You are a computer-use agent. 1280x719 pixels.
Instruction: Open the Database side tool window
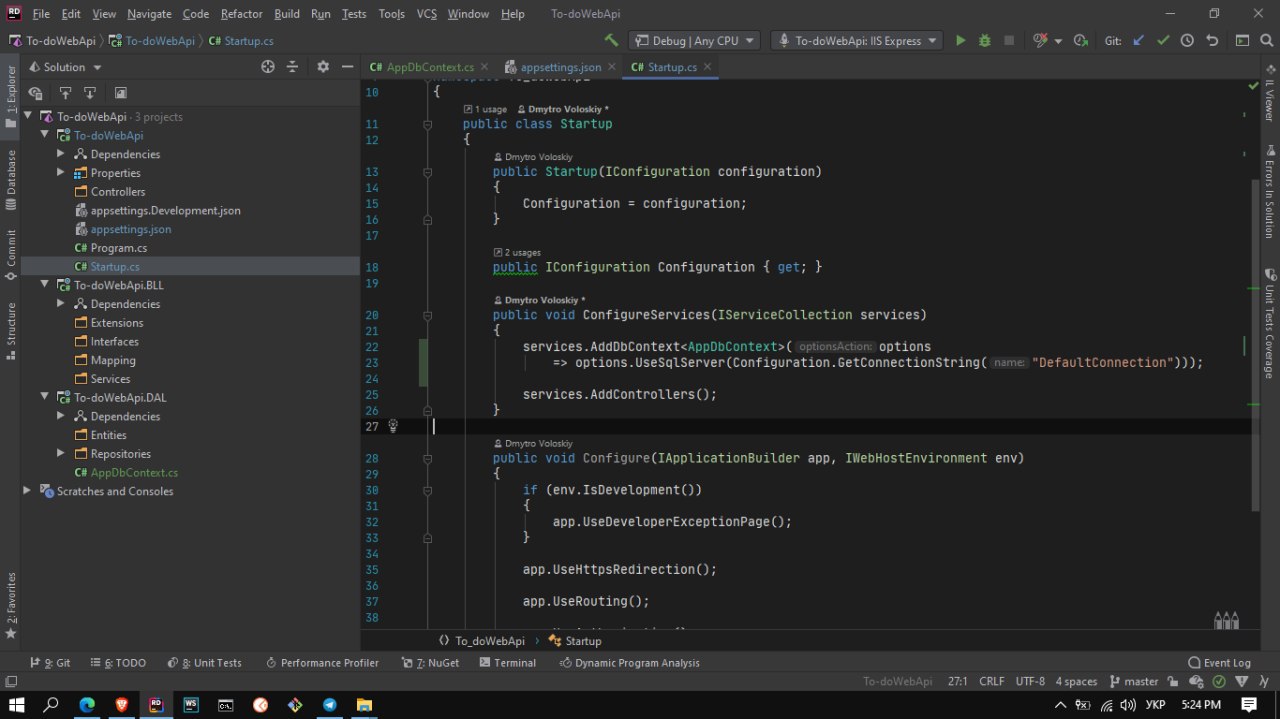point(11,179)
